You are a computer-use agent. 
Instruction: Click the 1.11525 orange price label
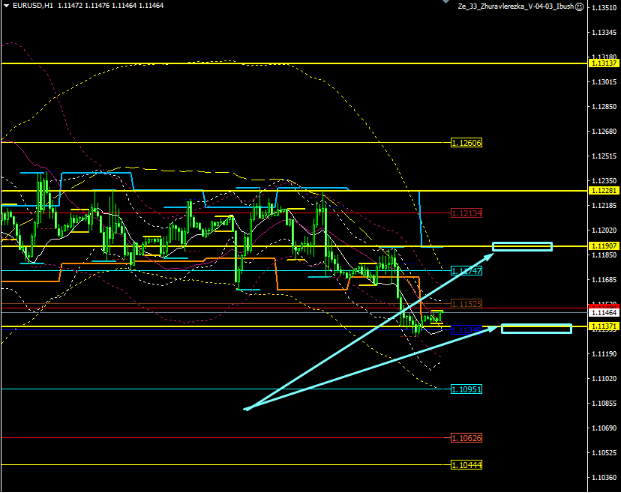click(466, 303)
